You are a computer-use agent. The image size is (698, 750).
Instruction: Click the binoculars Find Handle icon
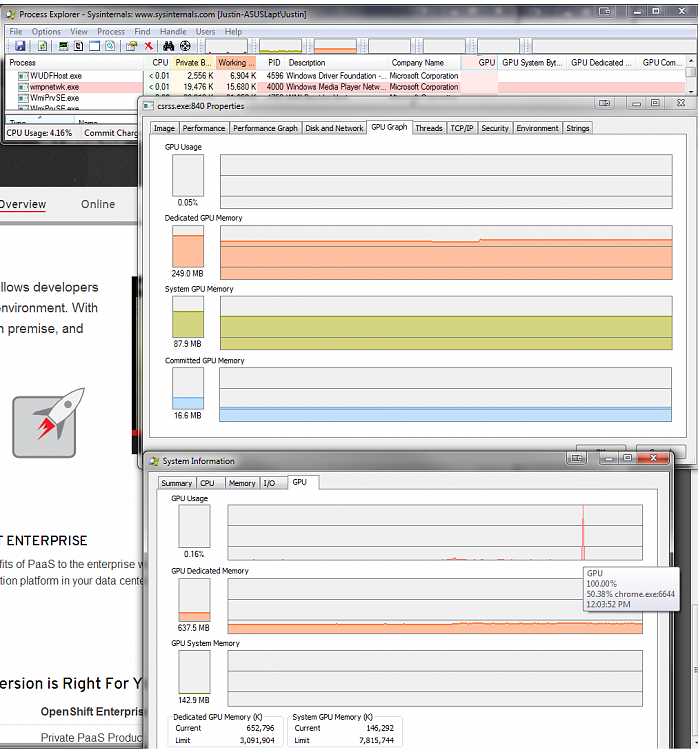tap(168, 45)
